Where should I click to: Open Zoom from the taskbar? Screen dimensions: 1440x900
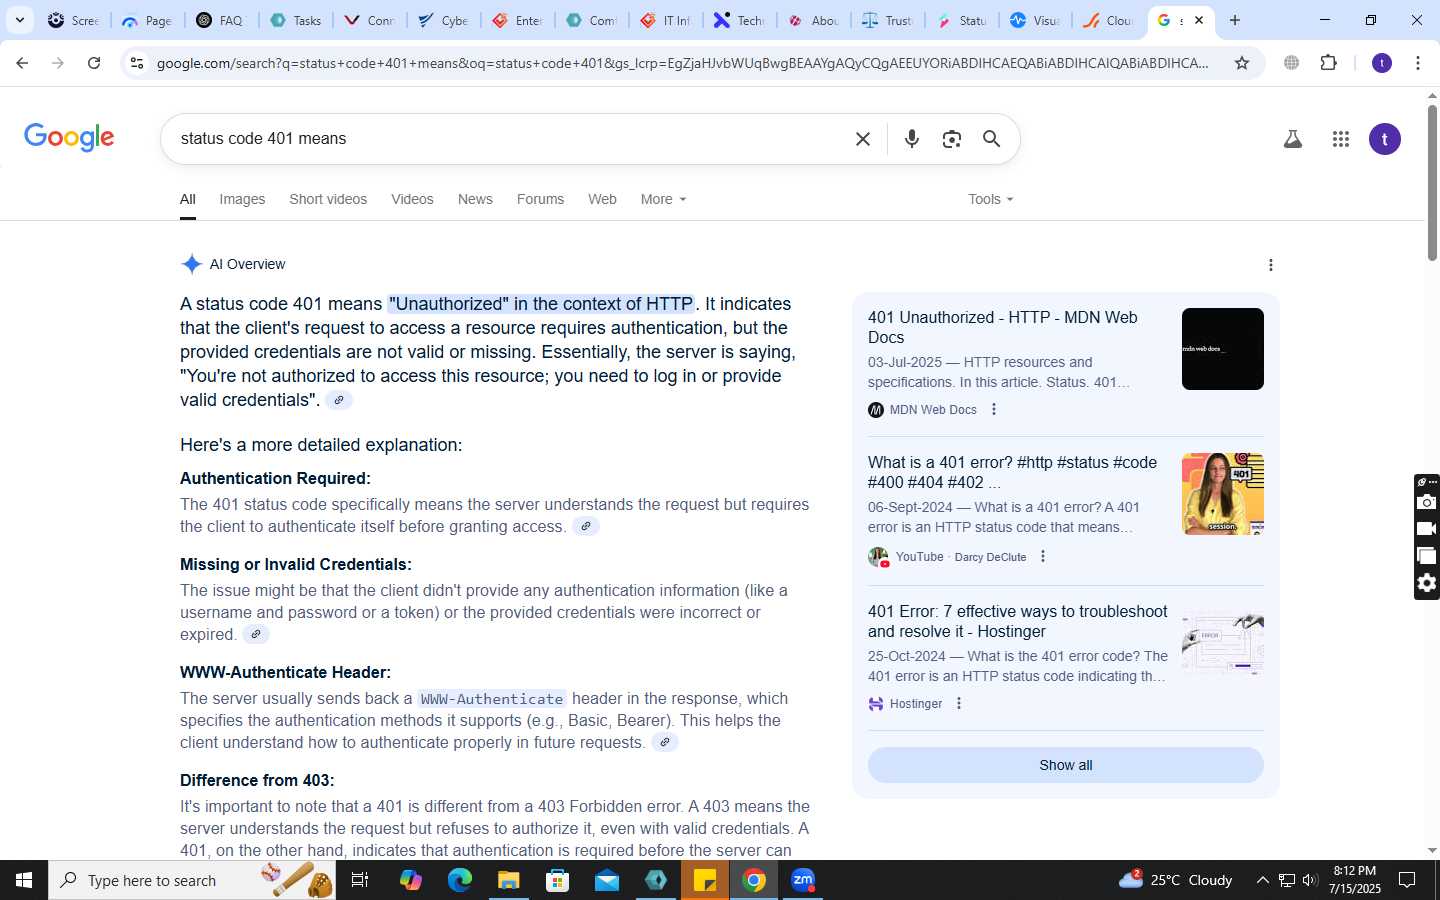click(x=803, y=880)
